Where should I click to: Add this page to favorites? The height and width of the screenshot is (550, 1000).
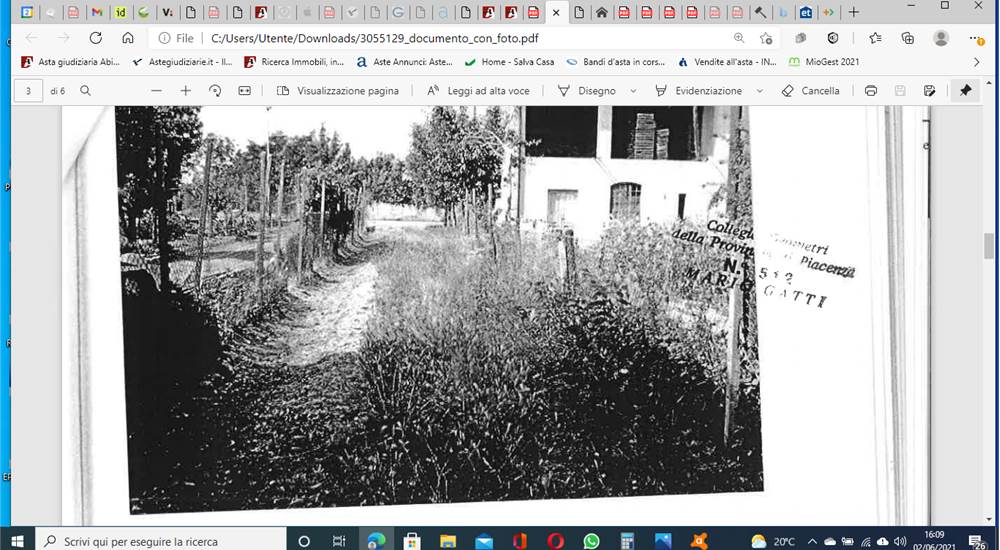coord(766,38)
